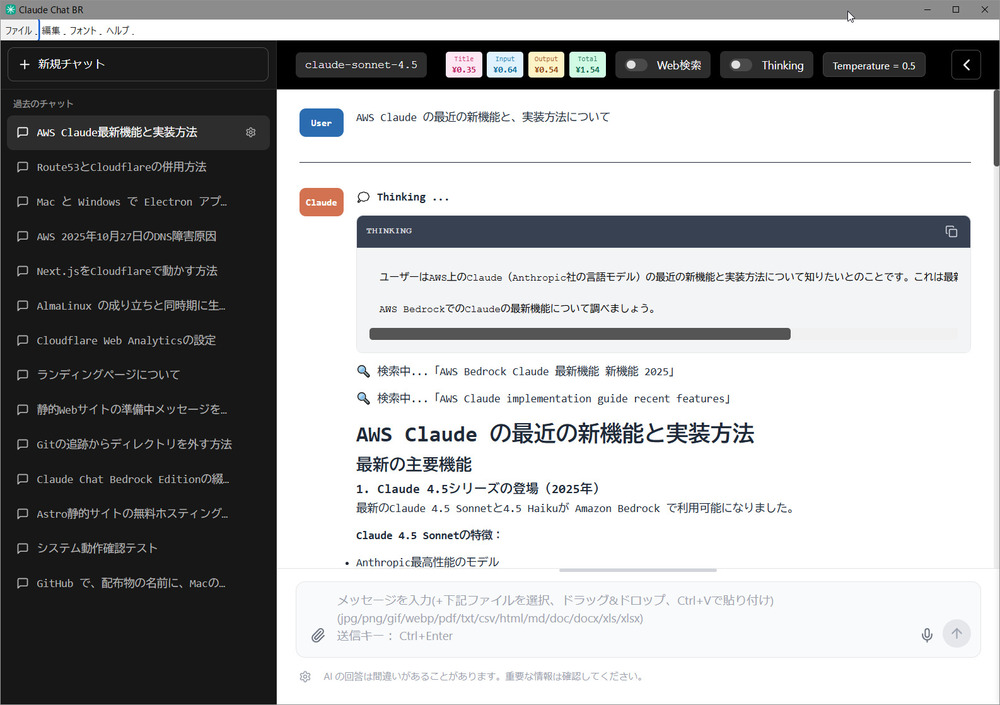Screen dimensions: 1000x705
Task: Open the Route53とCloudflareの併用方法 chat
Action: (122, 167)
